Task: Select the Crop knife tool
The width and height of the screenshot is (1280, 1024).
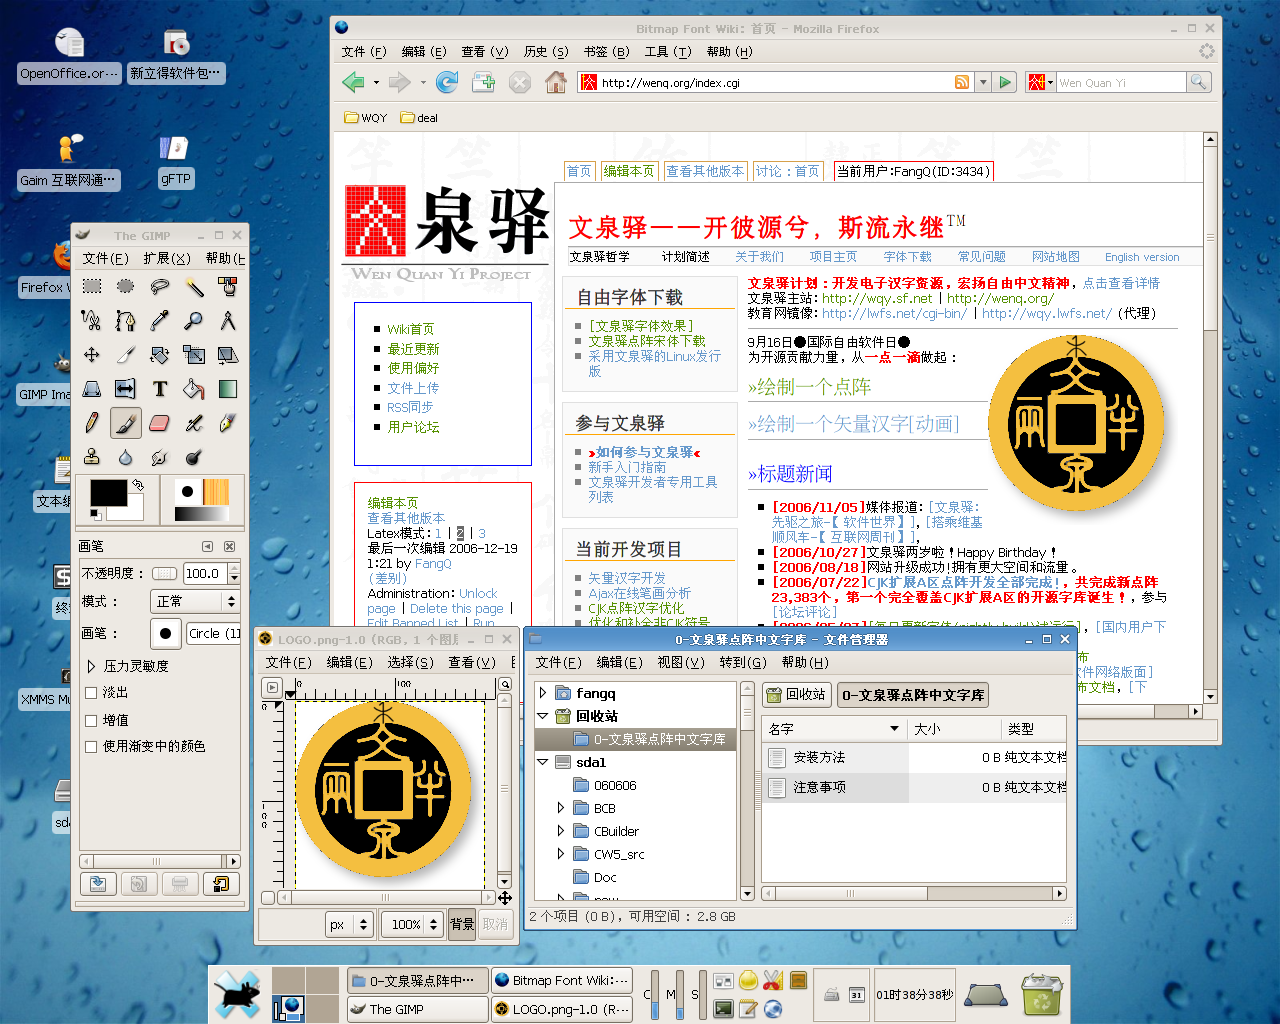Action: coord(126,355)
